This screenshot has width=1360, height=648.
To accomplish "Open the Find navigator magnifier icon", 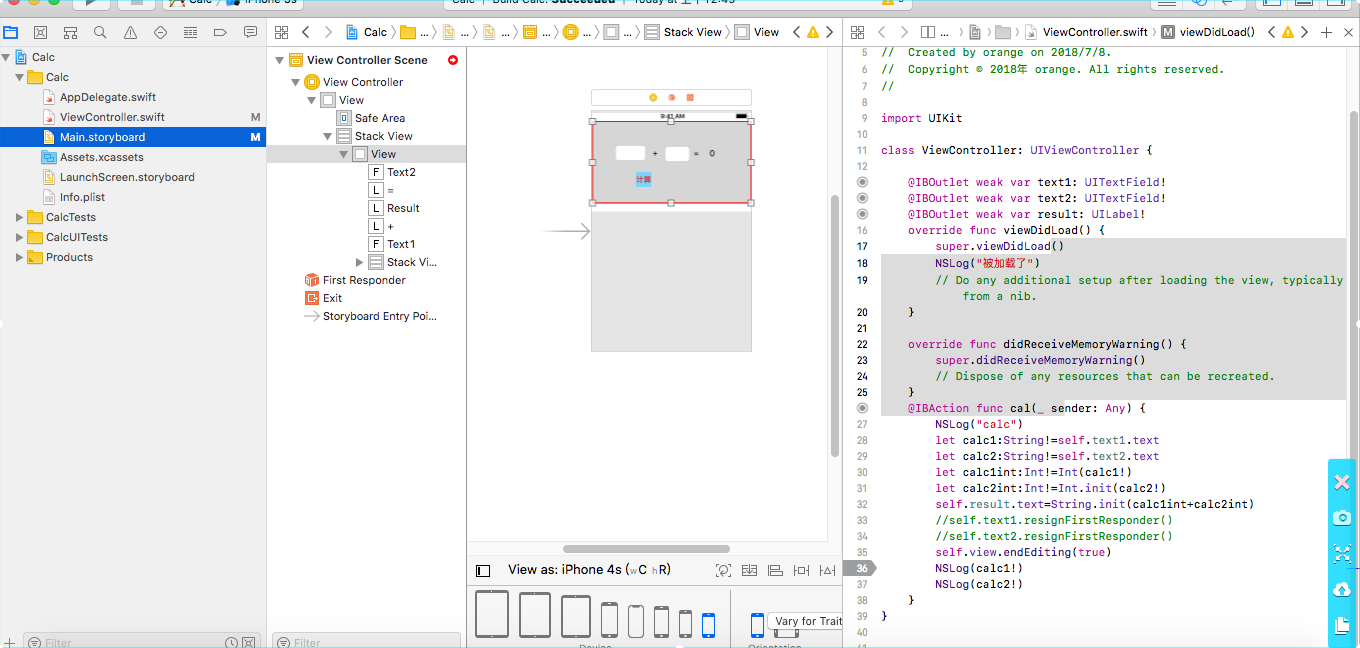I will click(100, 32).
